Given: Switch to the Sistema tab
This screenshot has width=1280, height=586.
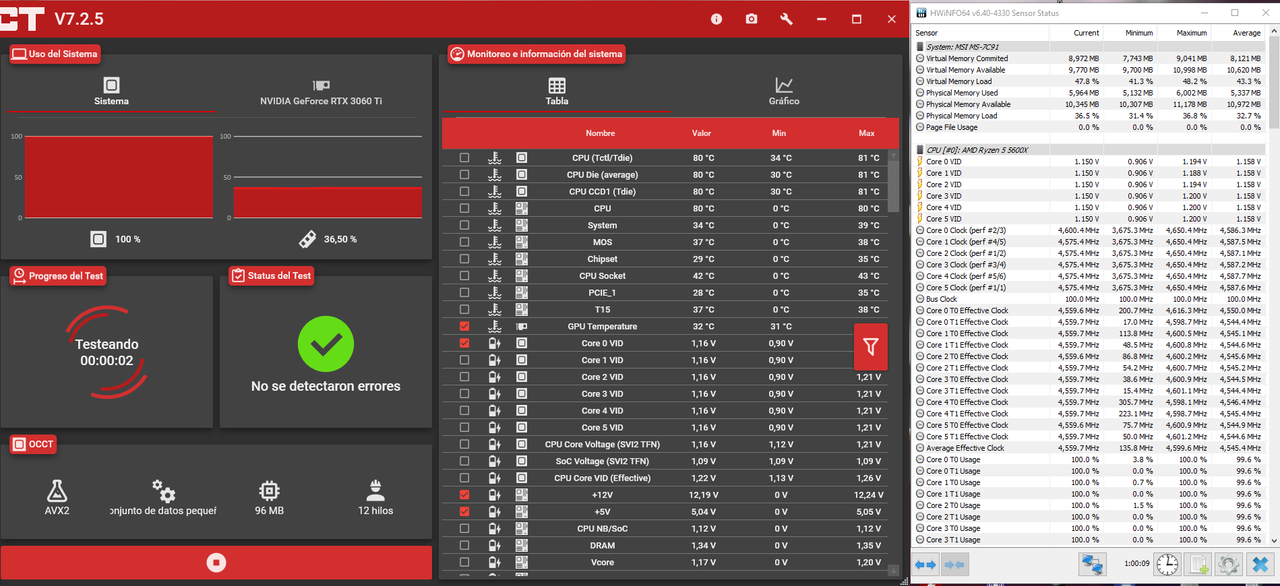Looking at the screenshot, I should (x=111, y=93).
